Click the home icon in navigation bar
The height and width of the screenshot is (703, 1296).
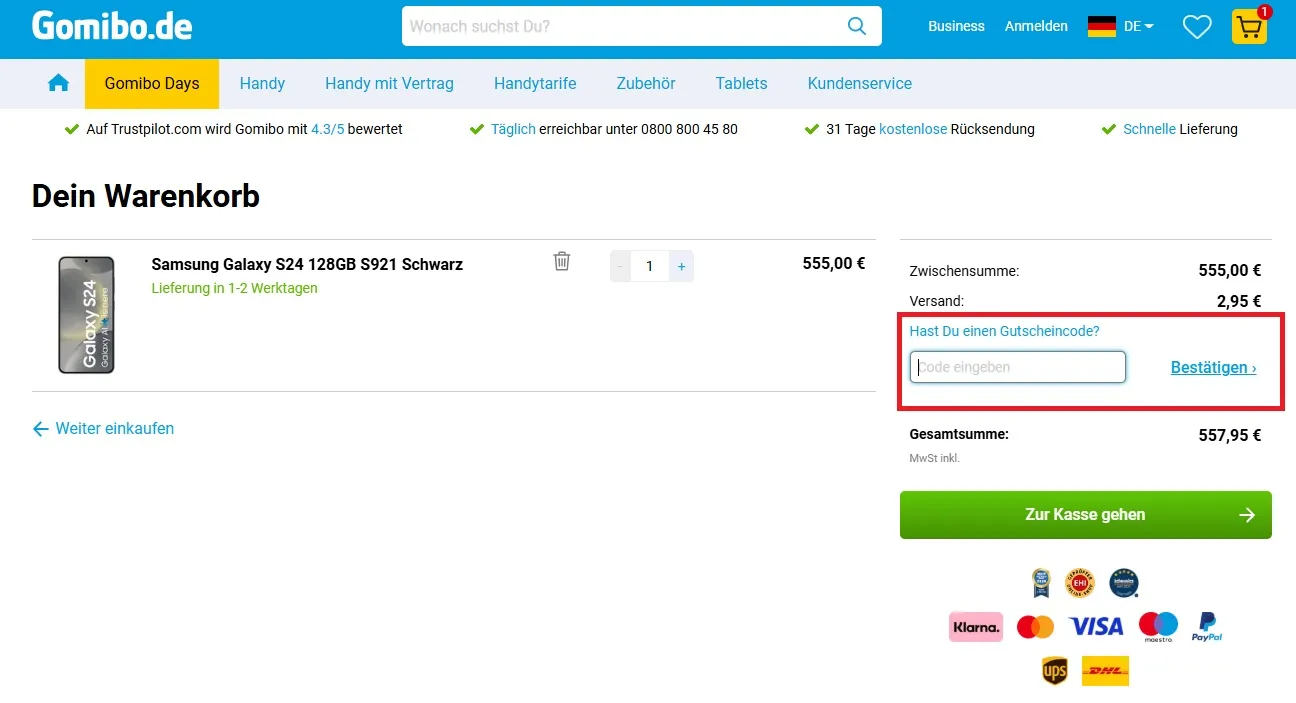58,83
